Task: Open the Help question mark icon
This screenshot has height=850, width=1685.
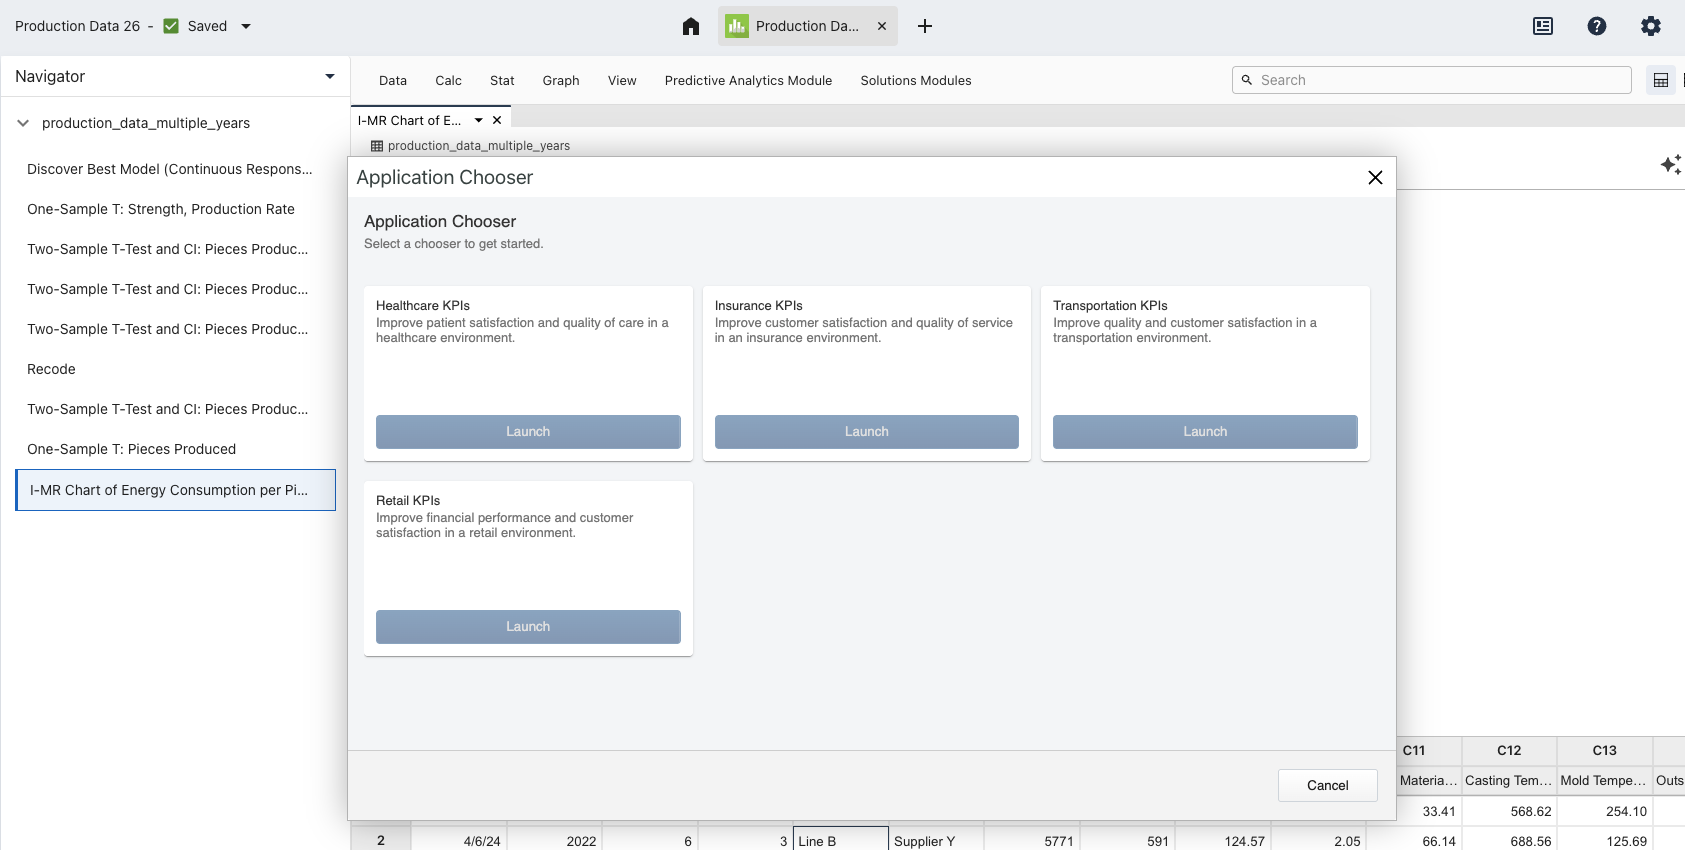Action: pyautogui.click(x=1597, y=26)
